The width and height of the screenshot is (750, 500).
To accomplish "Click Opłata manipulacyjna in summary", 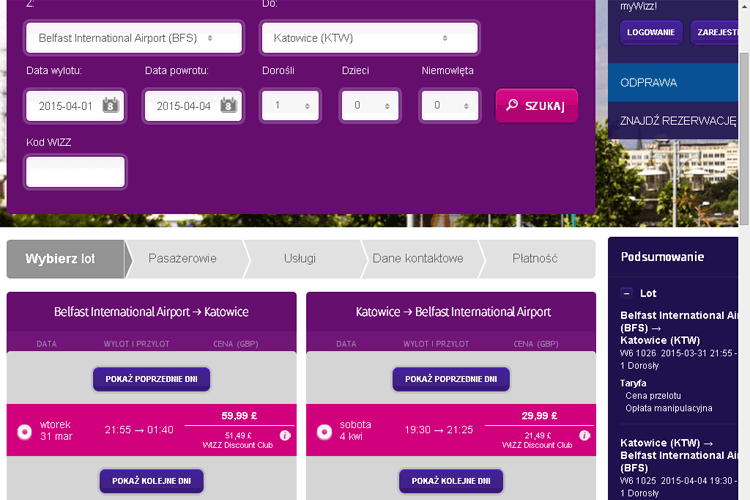I will coord(669,408).
